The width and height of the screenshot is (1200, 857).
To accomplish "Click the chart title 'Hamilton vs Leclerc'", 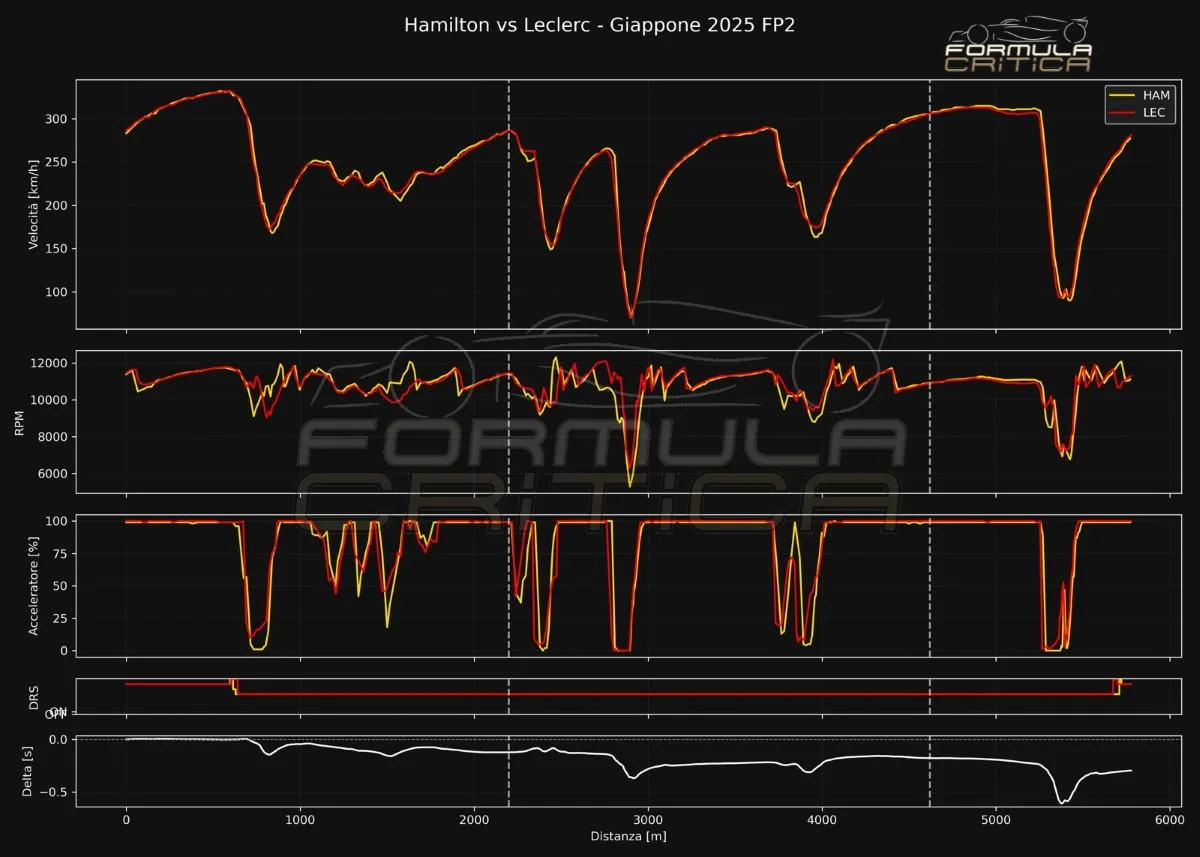I will [600, 25].
